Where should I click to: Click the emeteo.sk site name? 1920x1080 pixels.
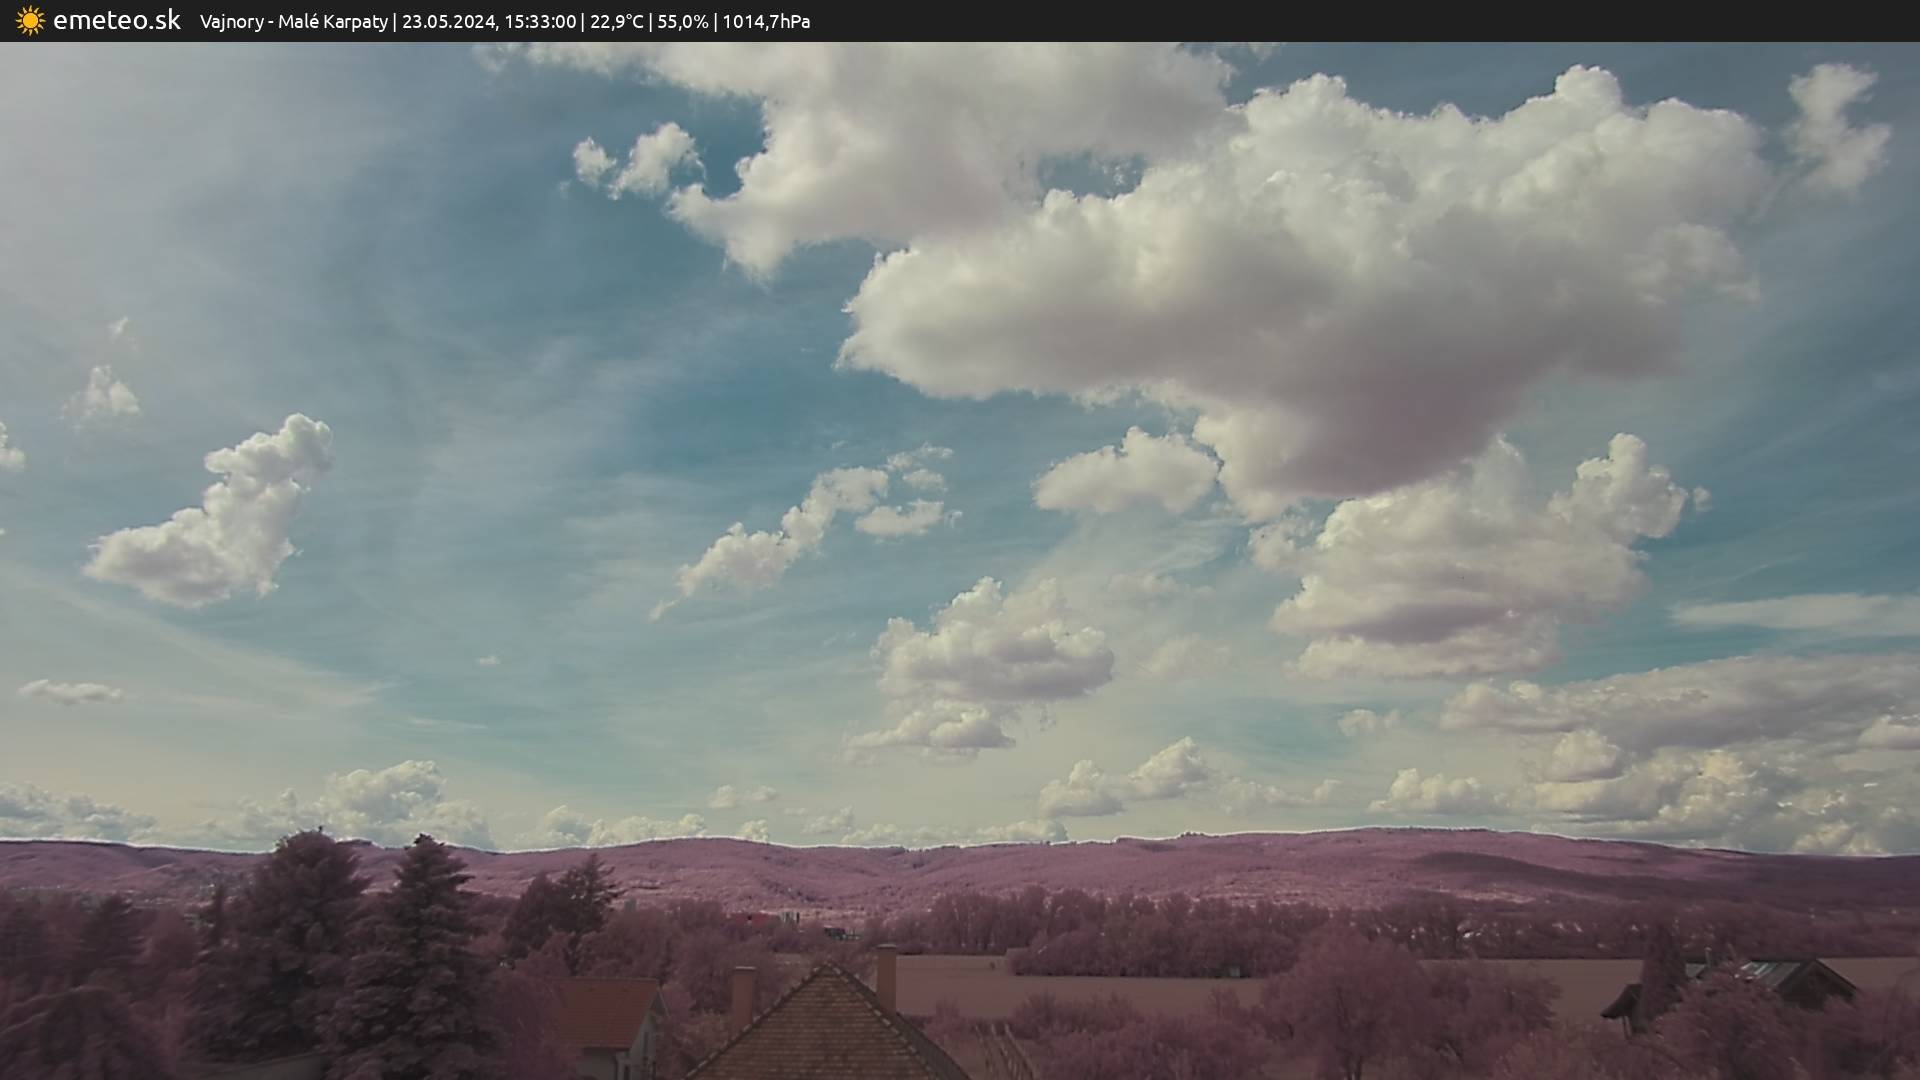117,21
